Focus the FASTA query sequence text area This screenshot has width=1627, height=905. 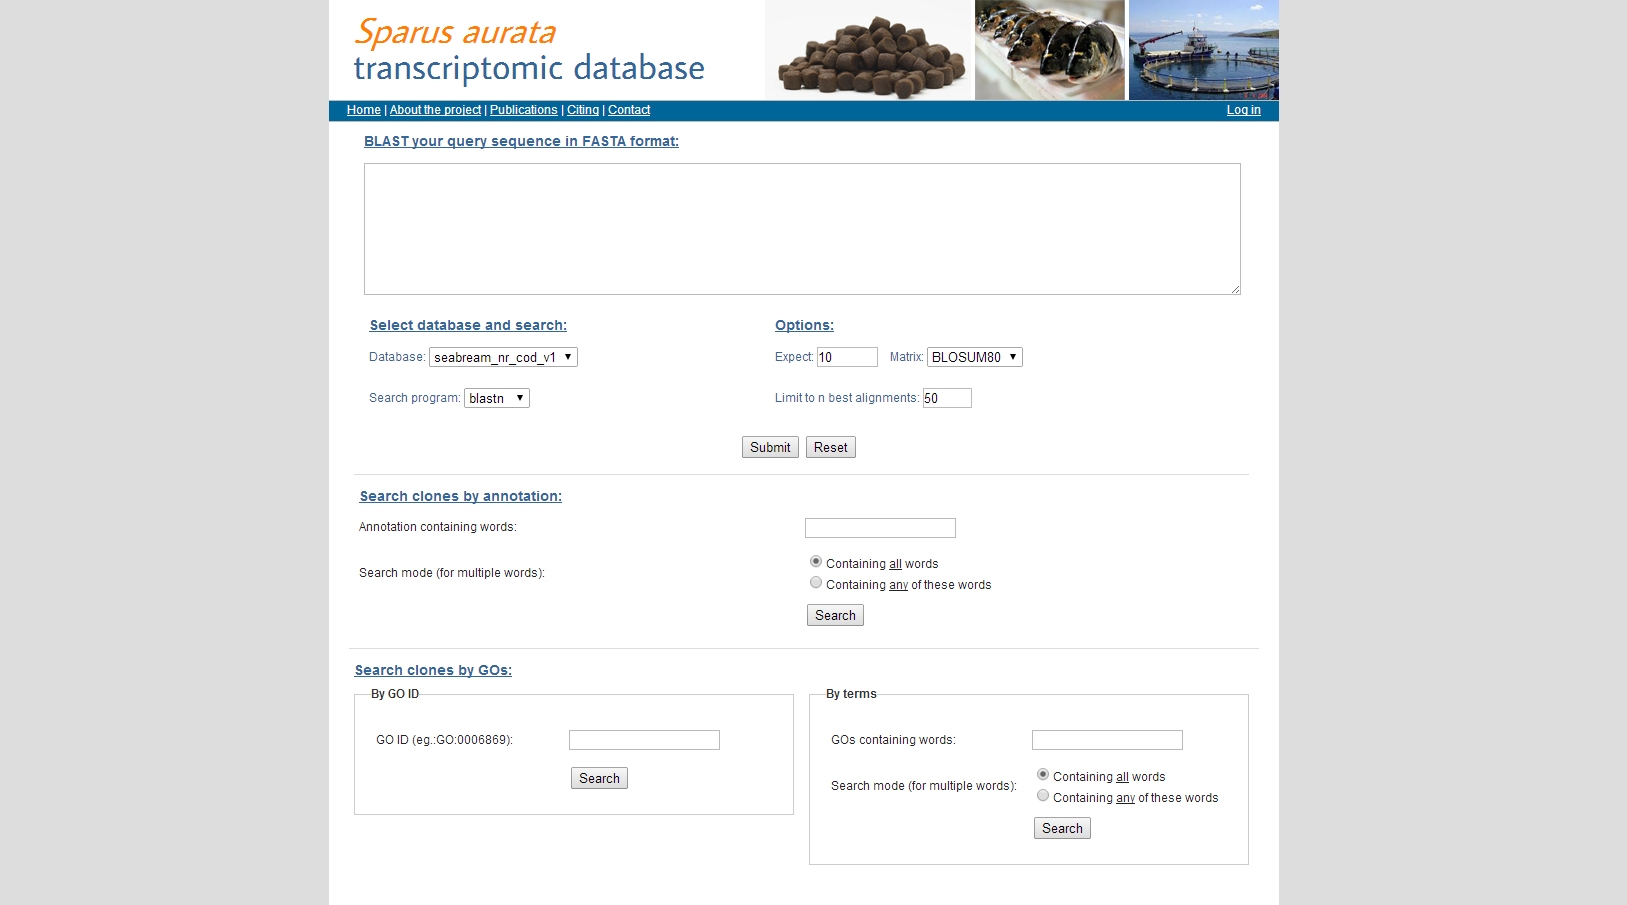(x=802, y=229)
